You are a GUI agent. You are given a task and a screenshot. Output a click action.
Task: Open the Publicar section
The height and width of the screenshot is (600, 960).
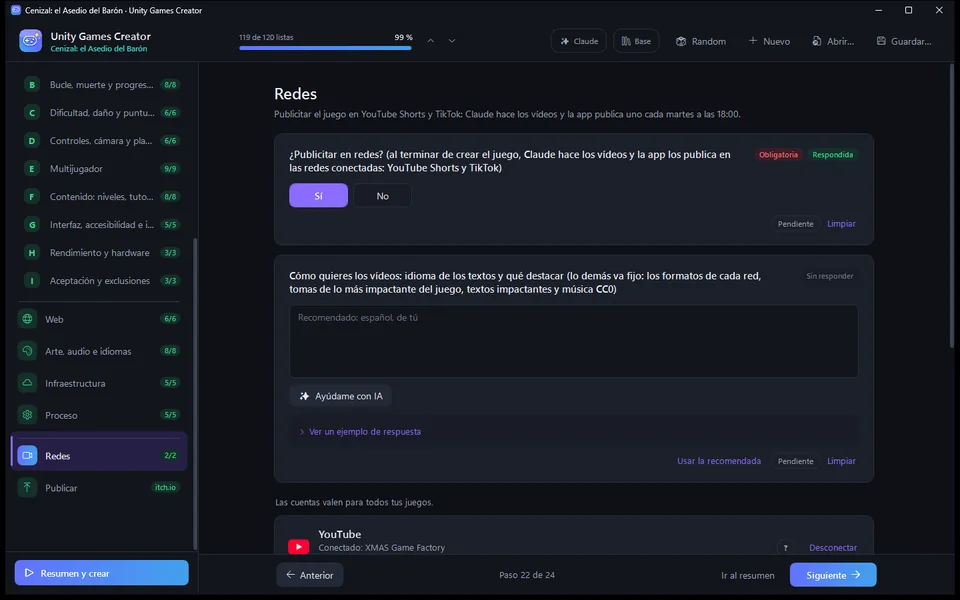click(x=99, y=487)
